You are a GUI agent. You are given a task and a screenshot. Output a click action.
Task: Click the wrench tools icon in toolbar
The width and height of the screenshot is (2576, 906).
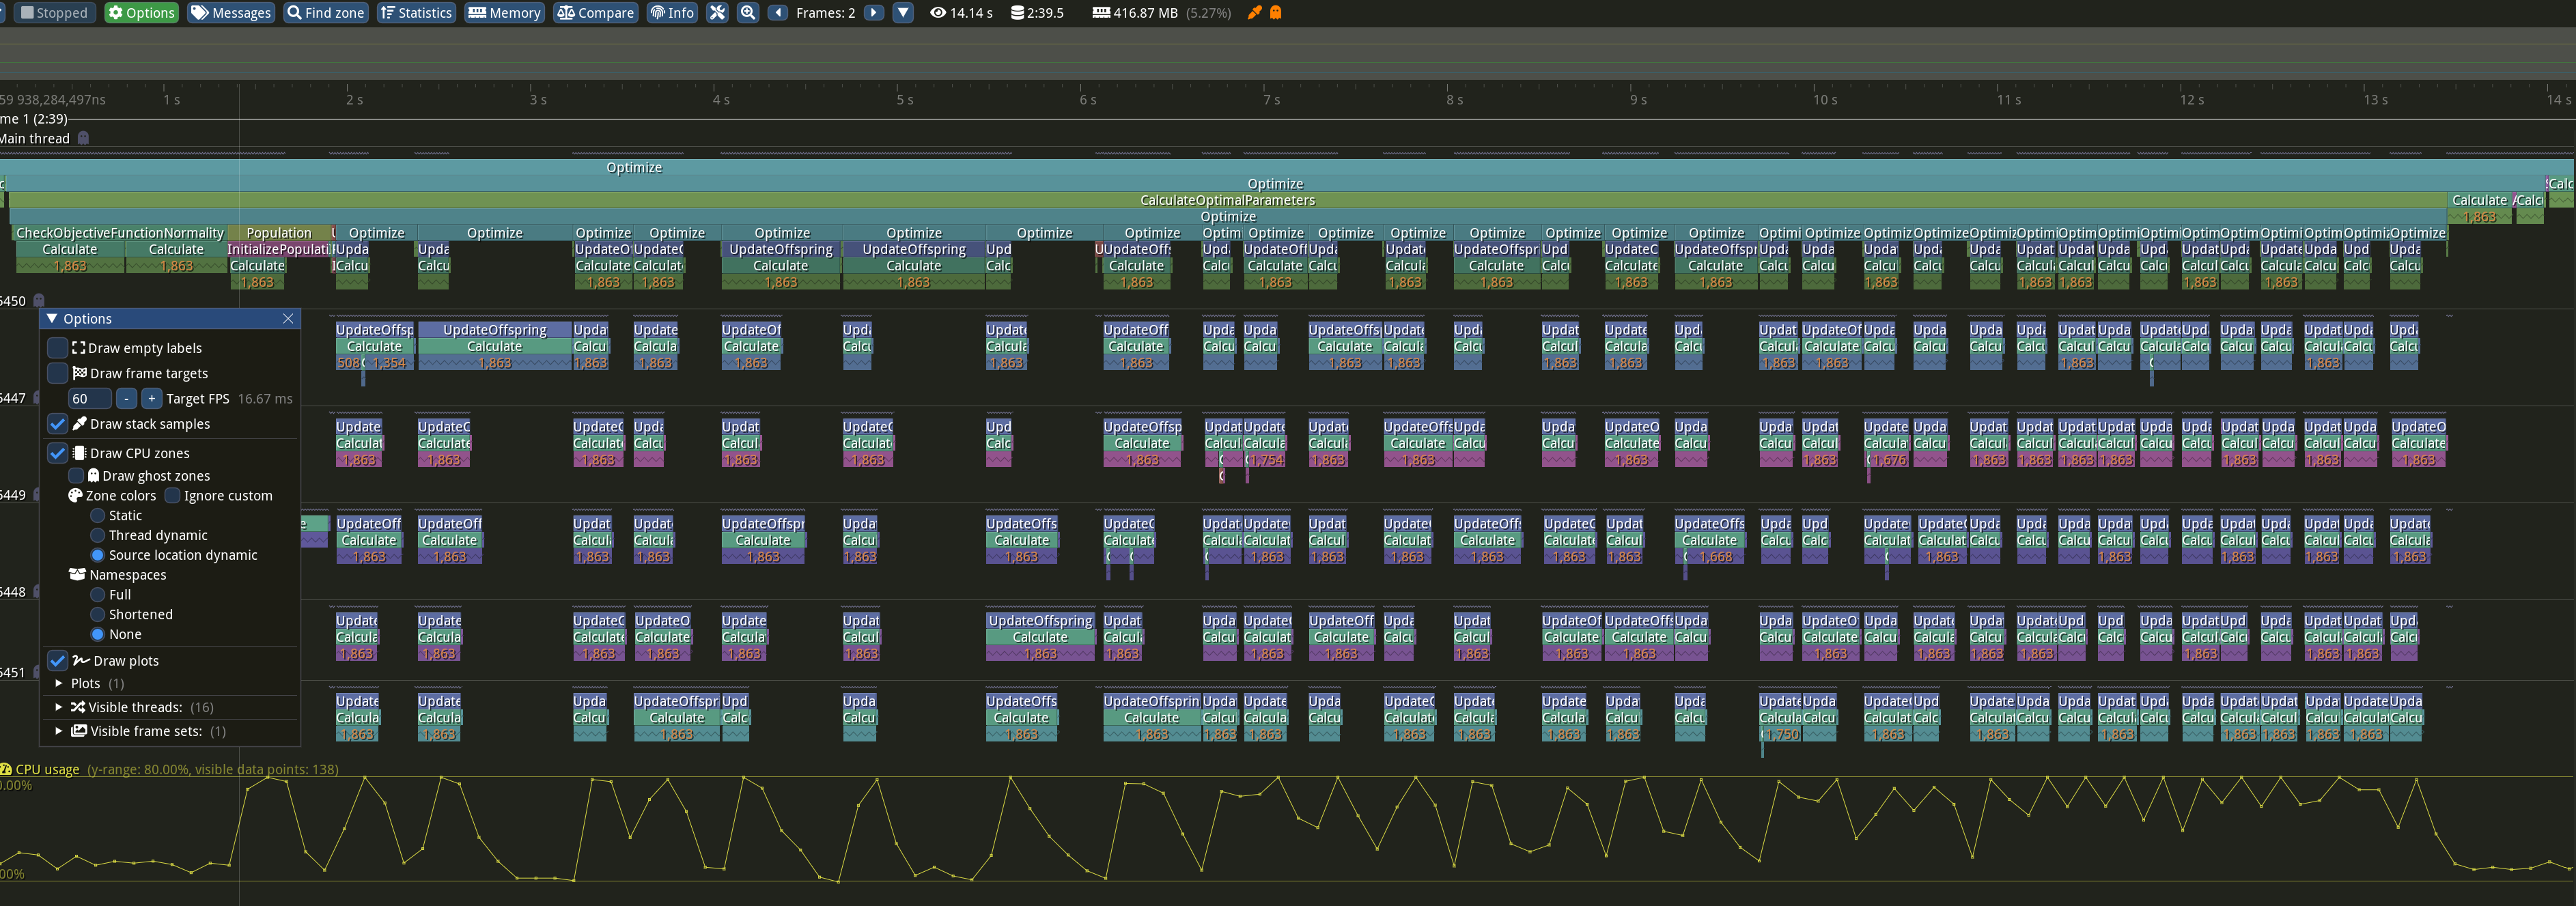point(717,13)
